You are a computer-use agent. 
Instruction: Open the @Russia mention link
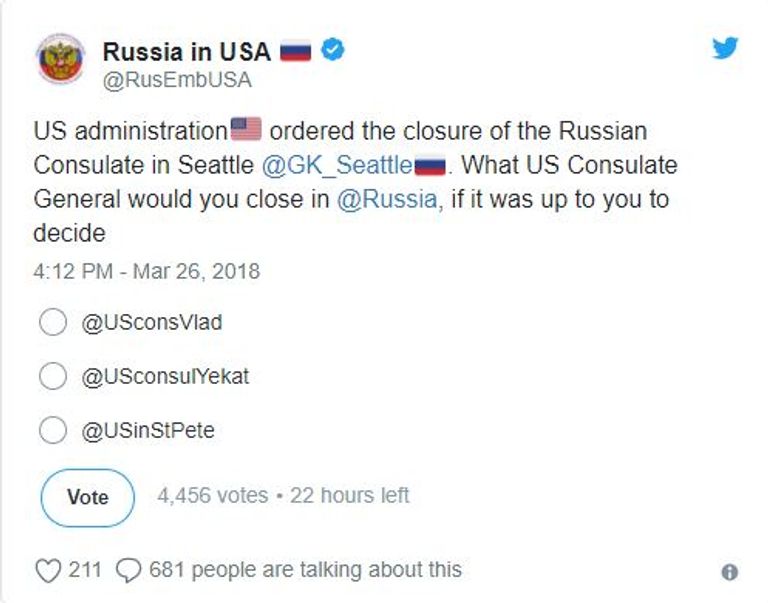point(386,198)
